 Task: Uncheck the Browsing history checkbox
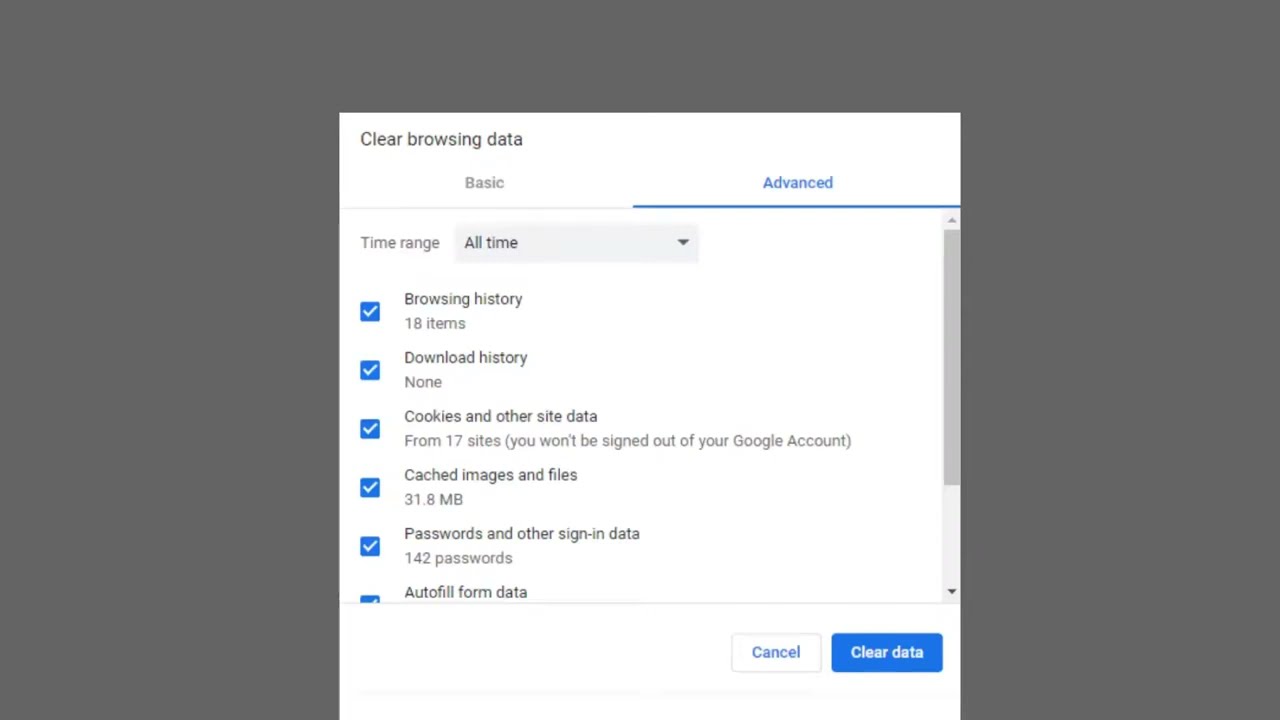pos(370,312)
